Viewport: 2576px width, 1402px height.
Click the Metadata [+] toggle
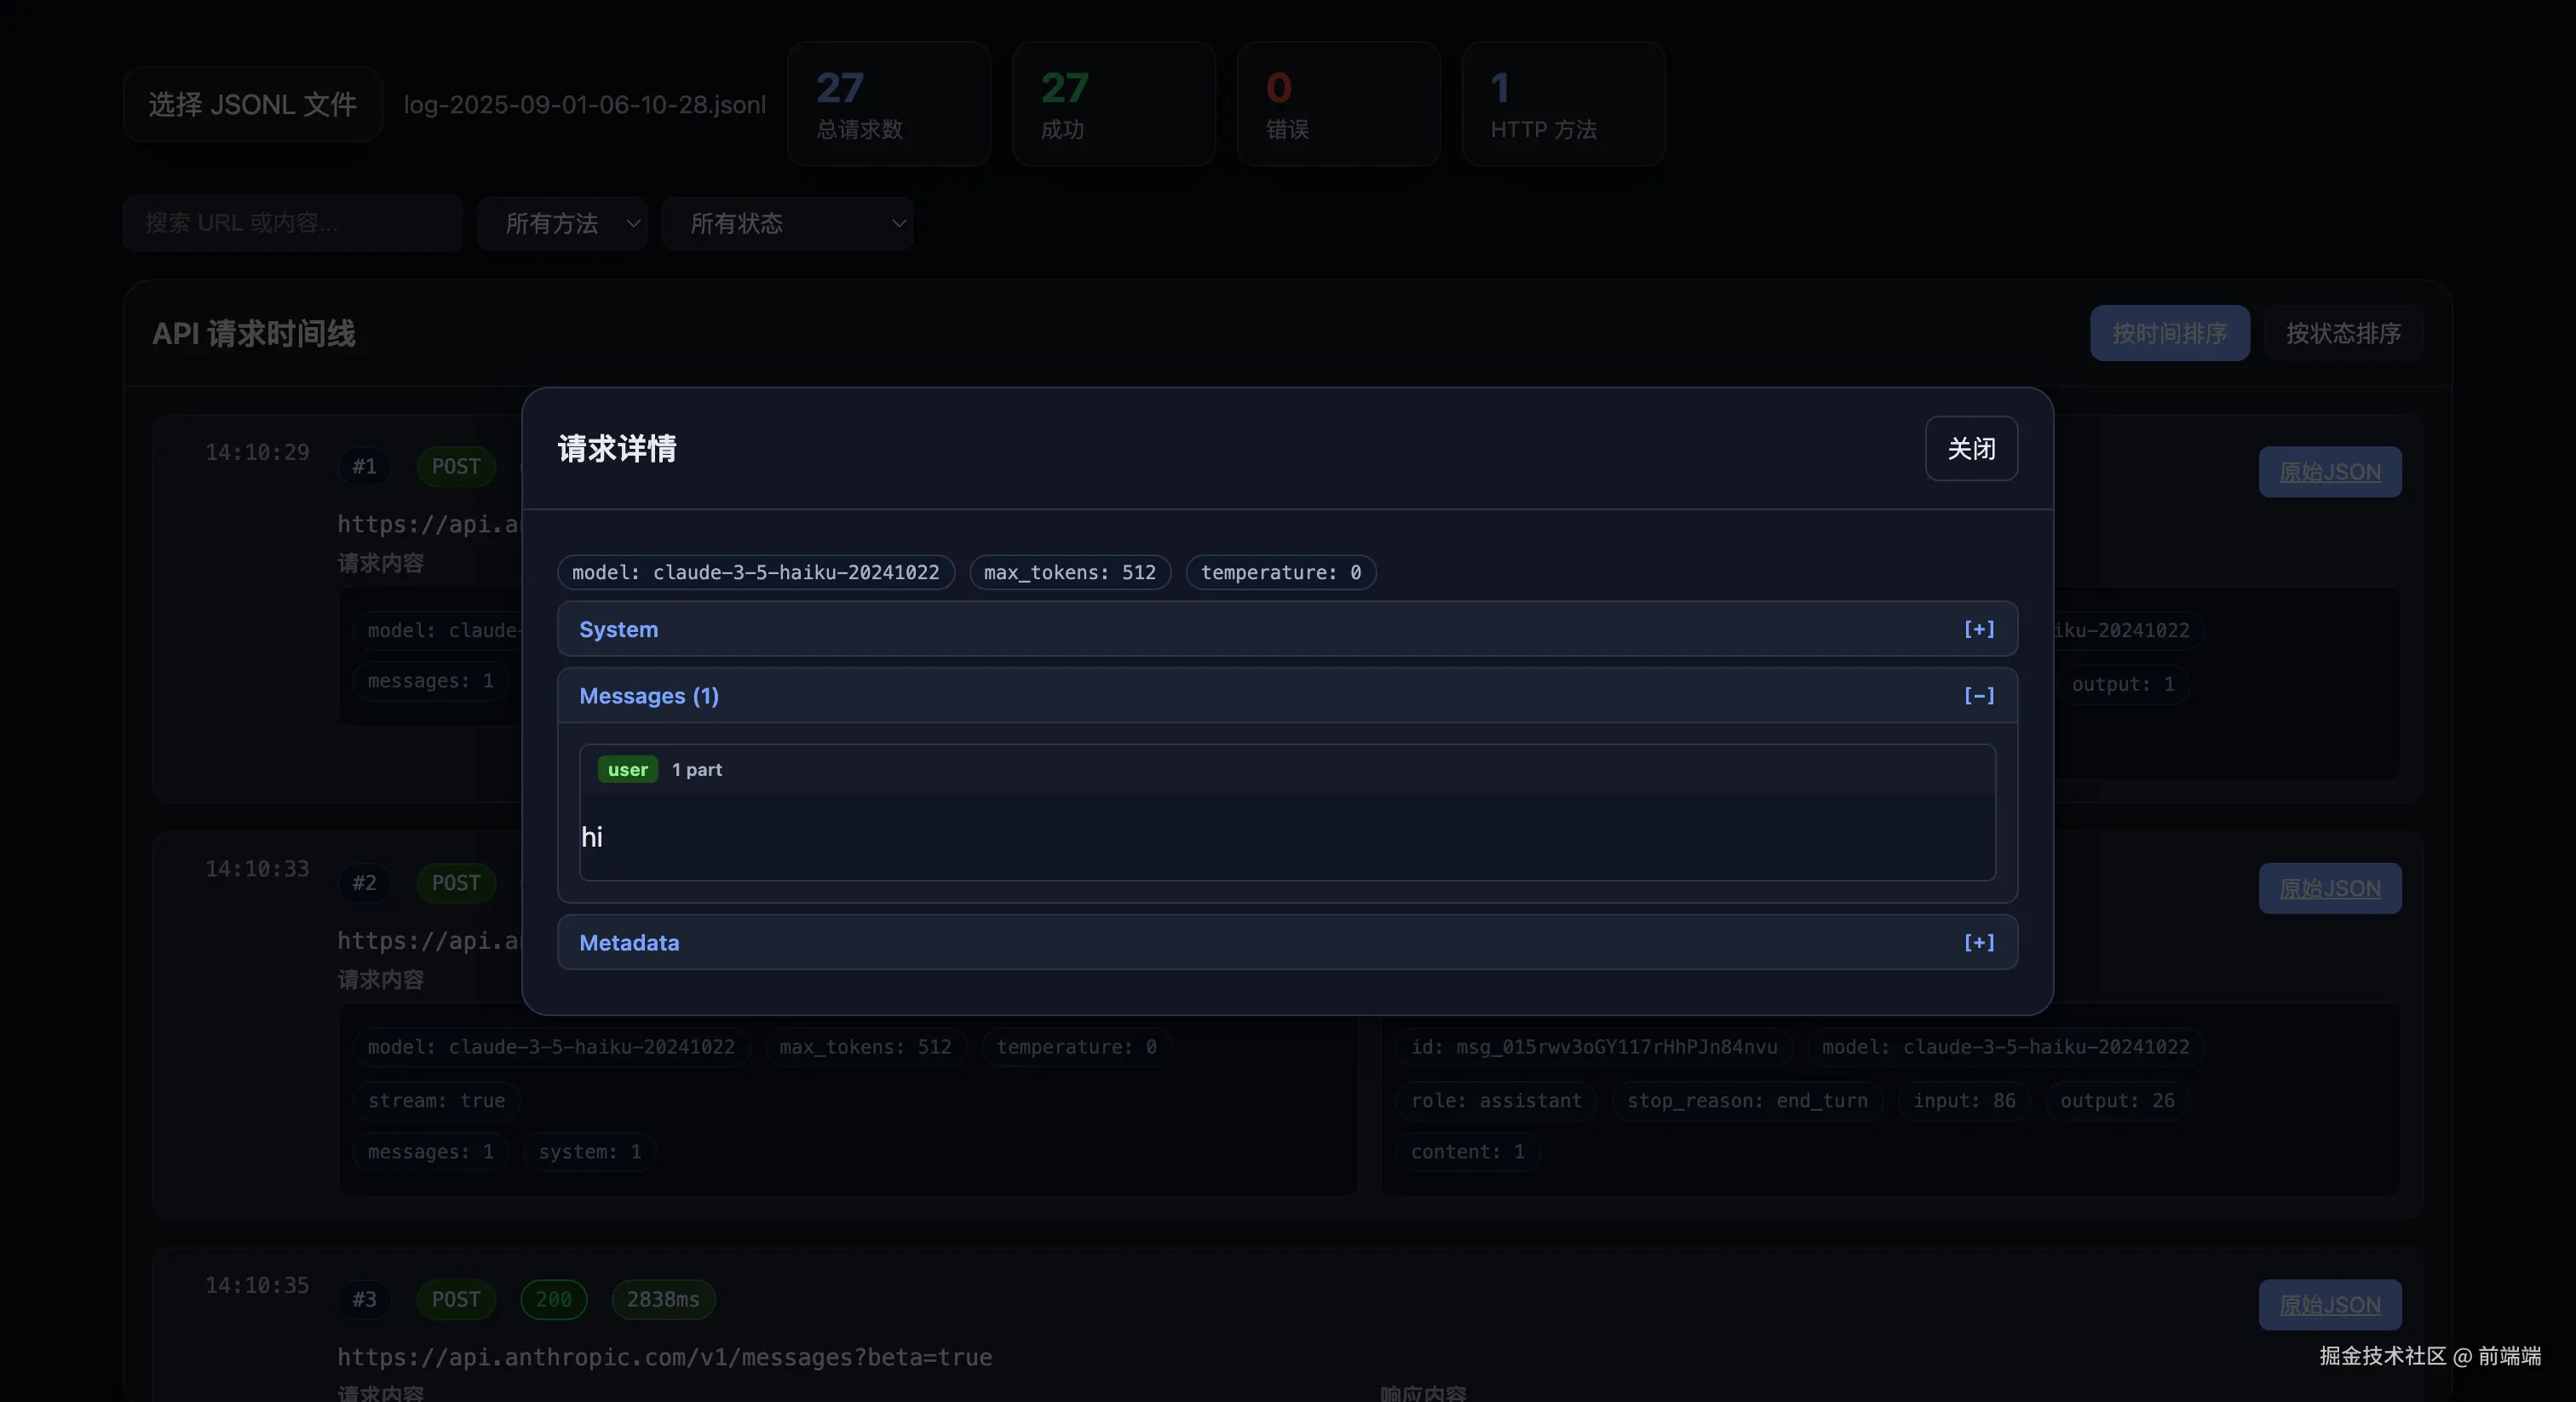1979,942
